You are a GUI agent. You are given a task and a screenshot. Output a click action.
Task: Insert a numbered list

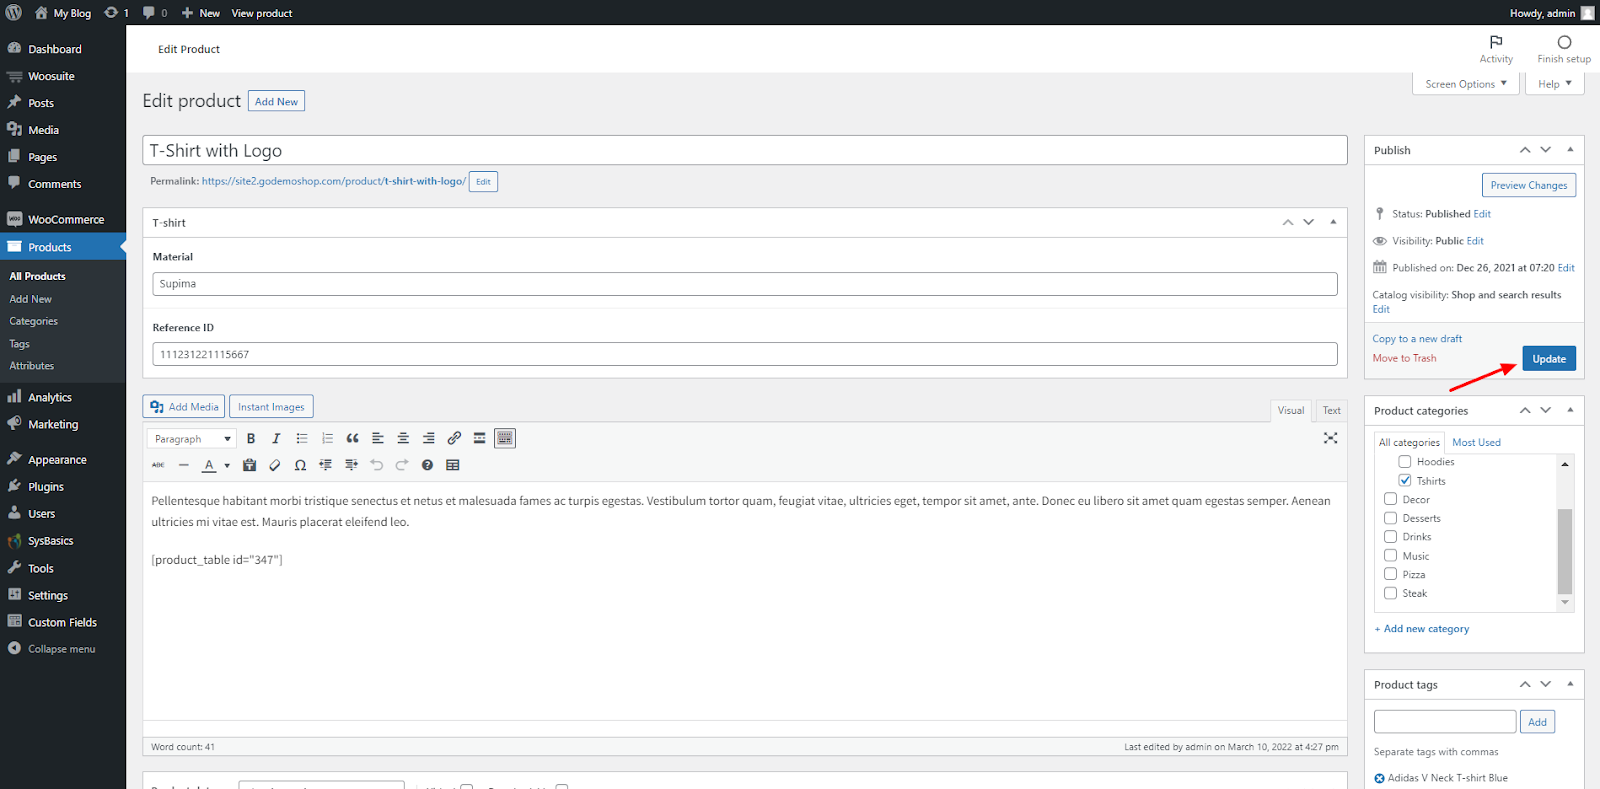pyautogui.click(x=327, y=439)
